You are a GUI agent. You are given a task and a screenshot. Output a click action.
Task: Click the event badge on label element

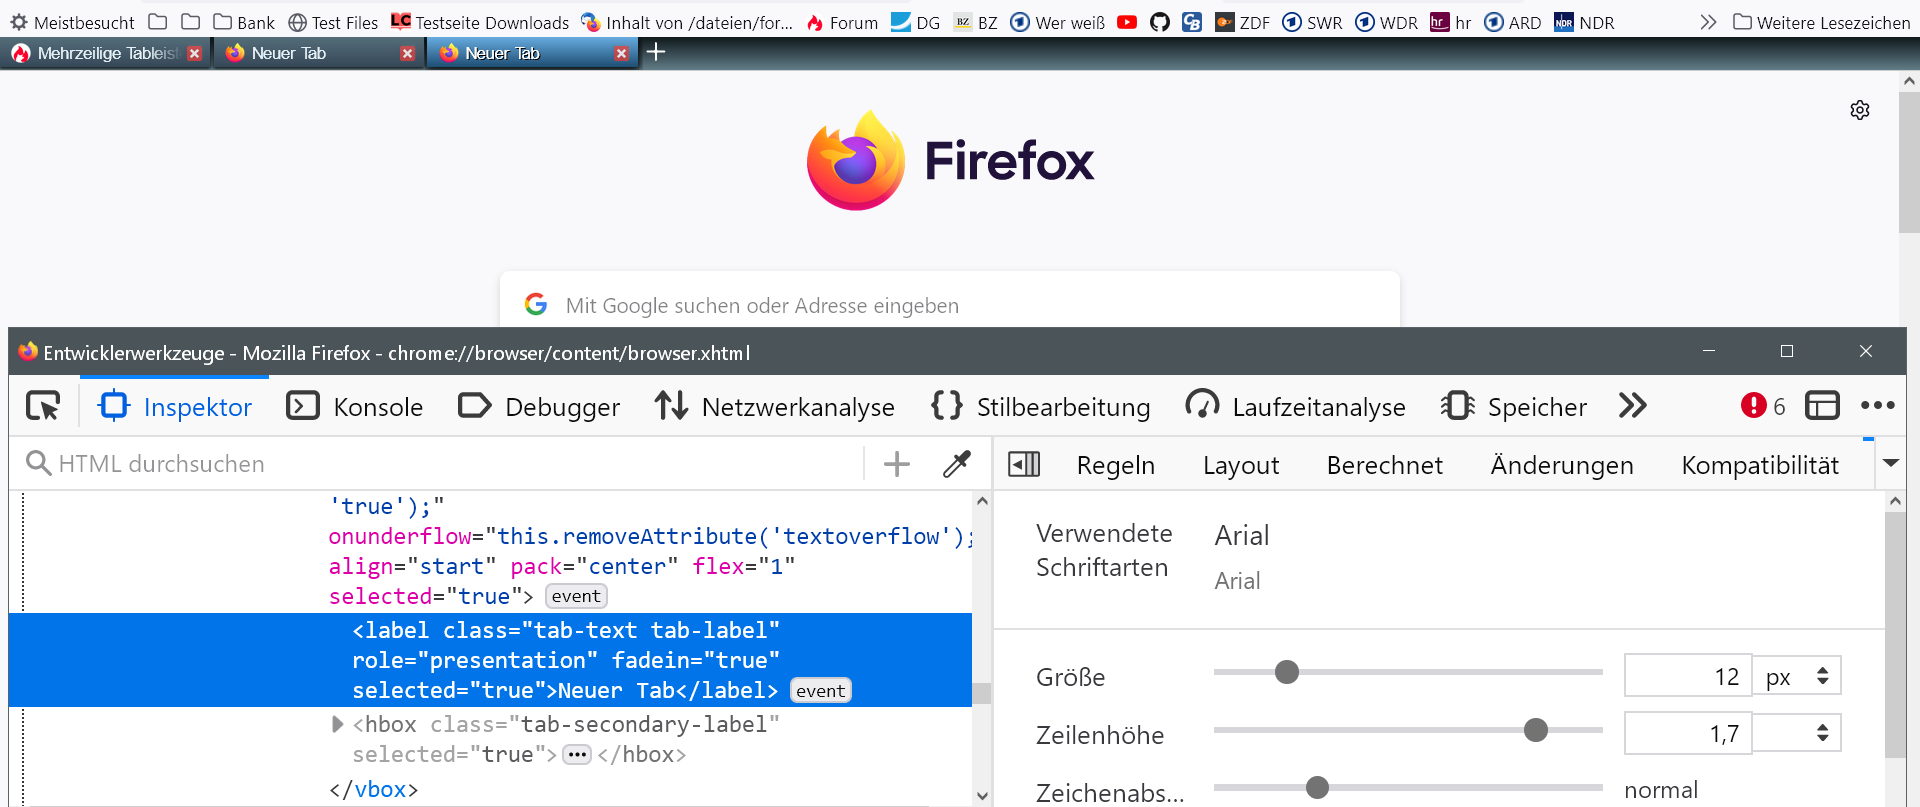820,691
